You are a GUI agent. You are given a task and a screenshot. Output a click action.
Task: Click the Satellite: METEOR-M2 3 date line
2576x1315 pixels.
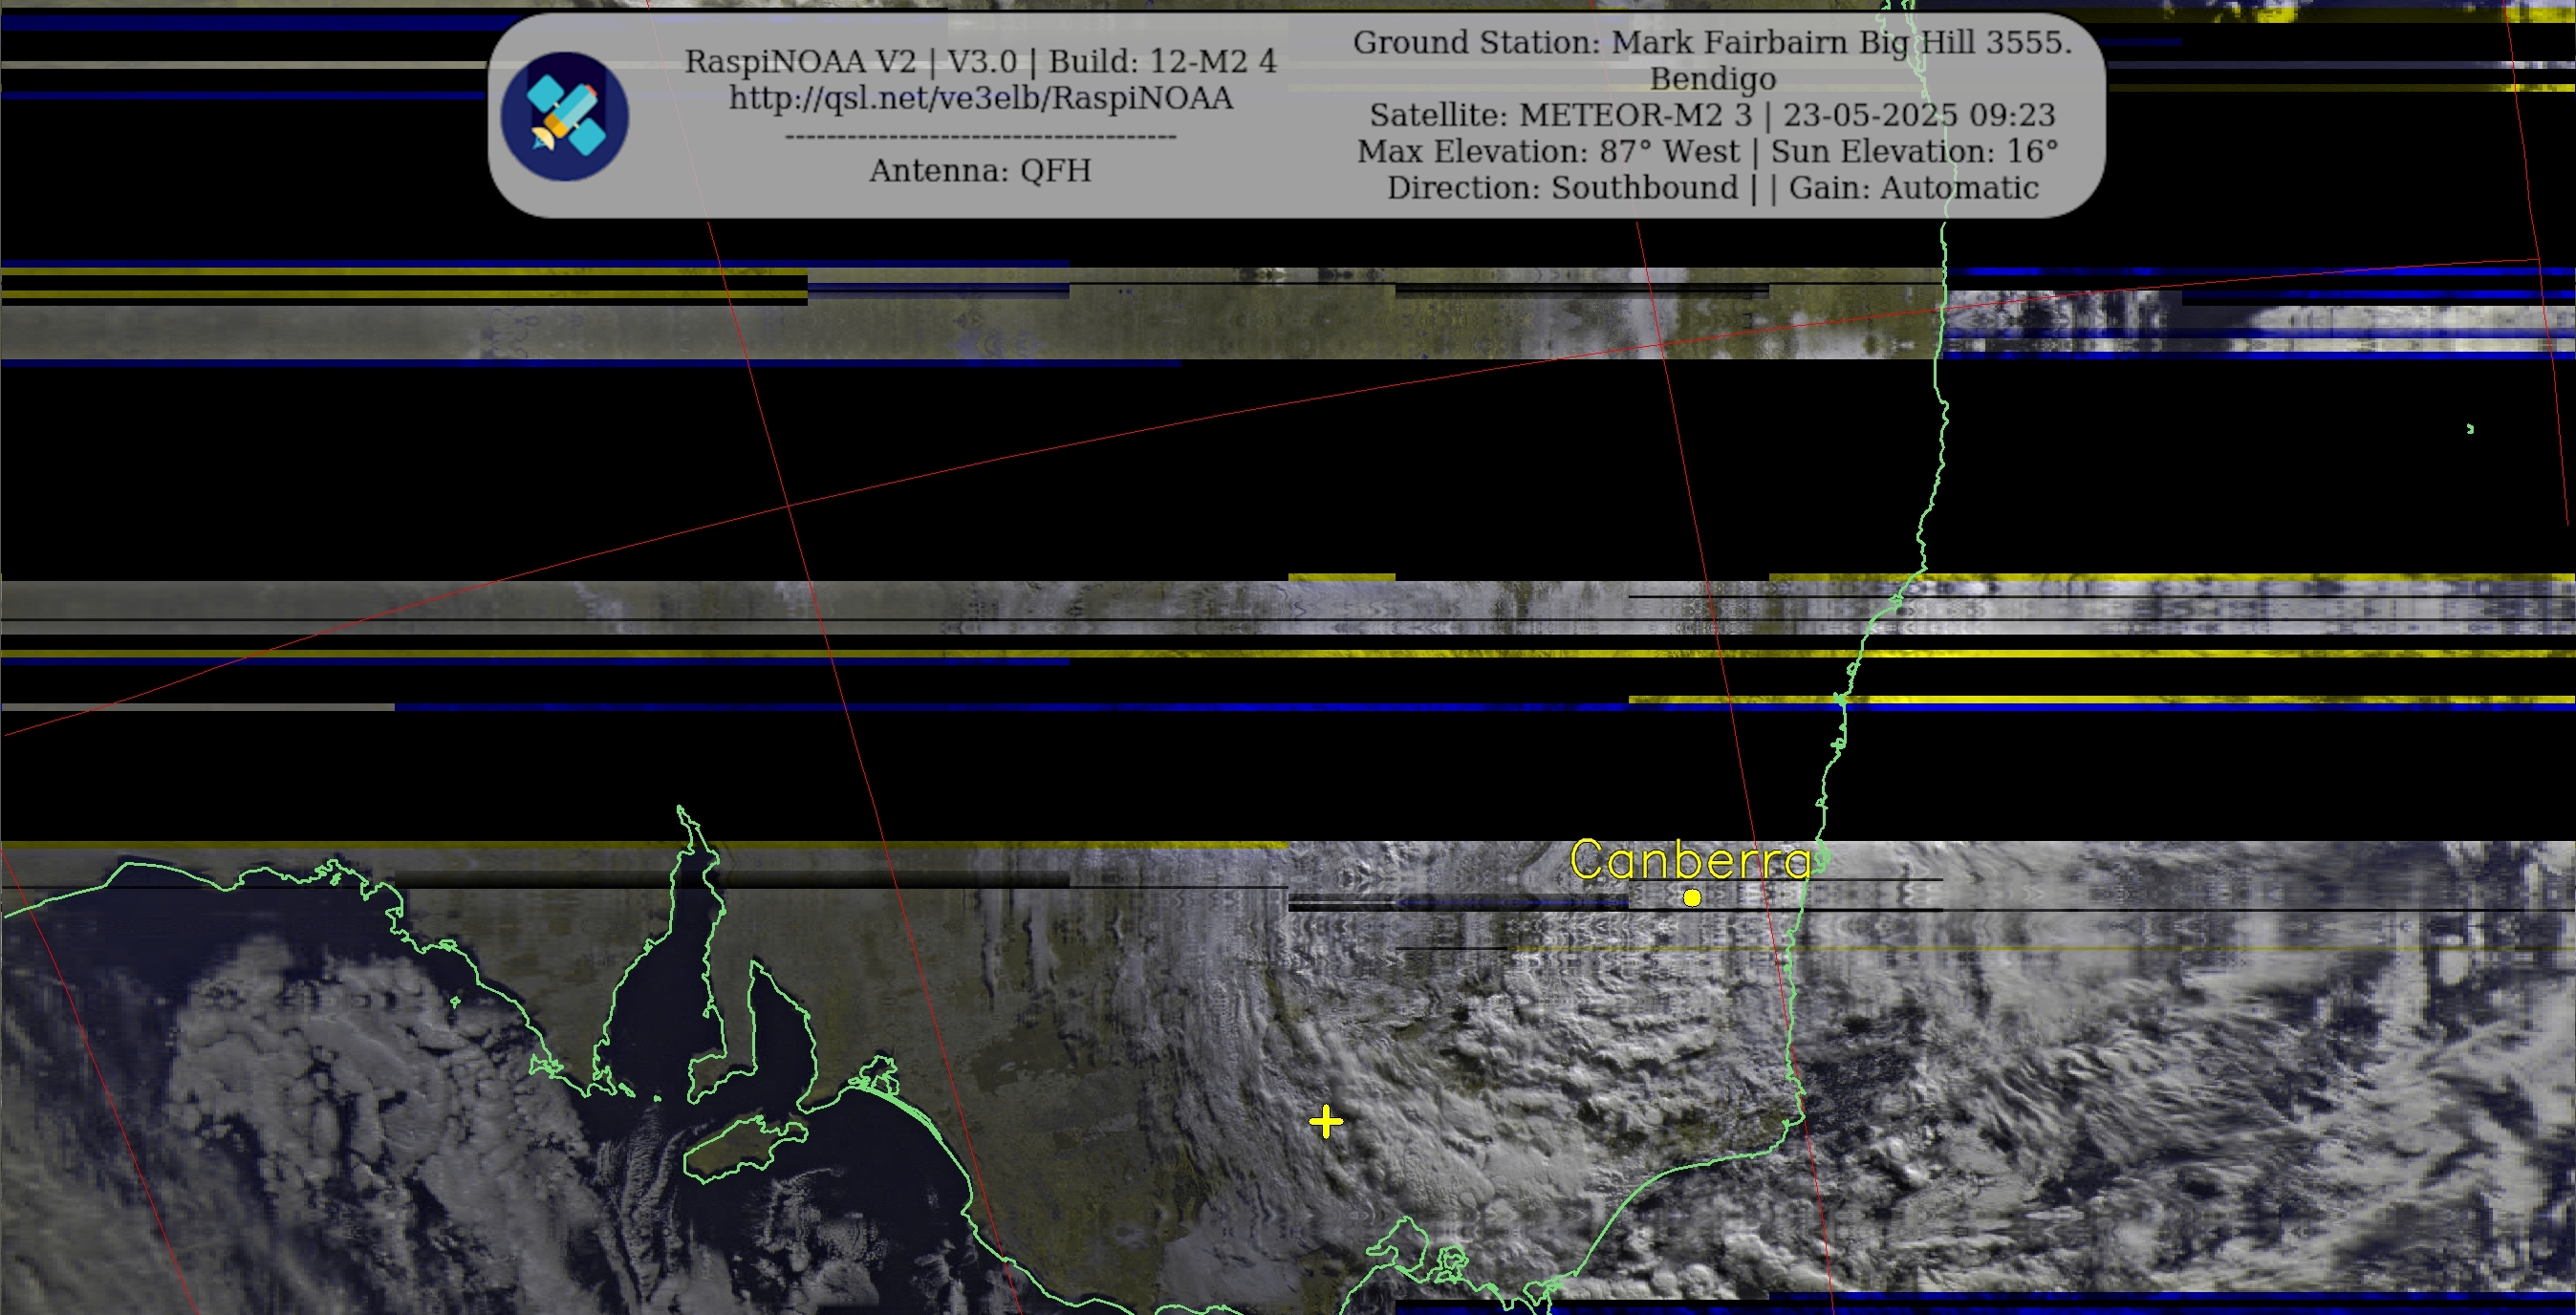pos(1712,115)
